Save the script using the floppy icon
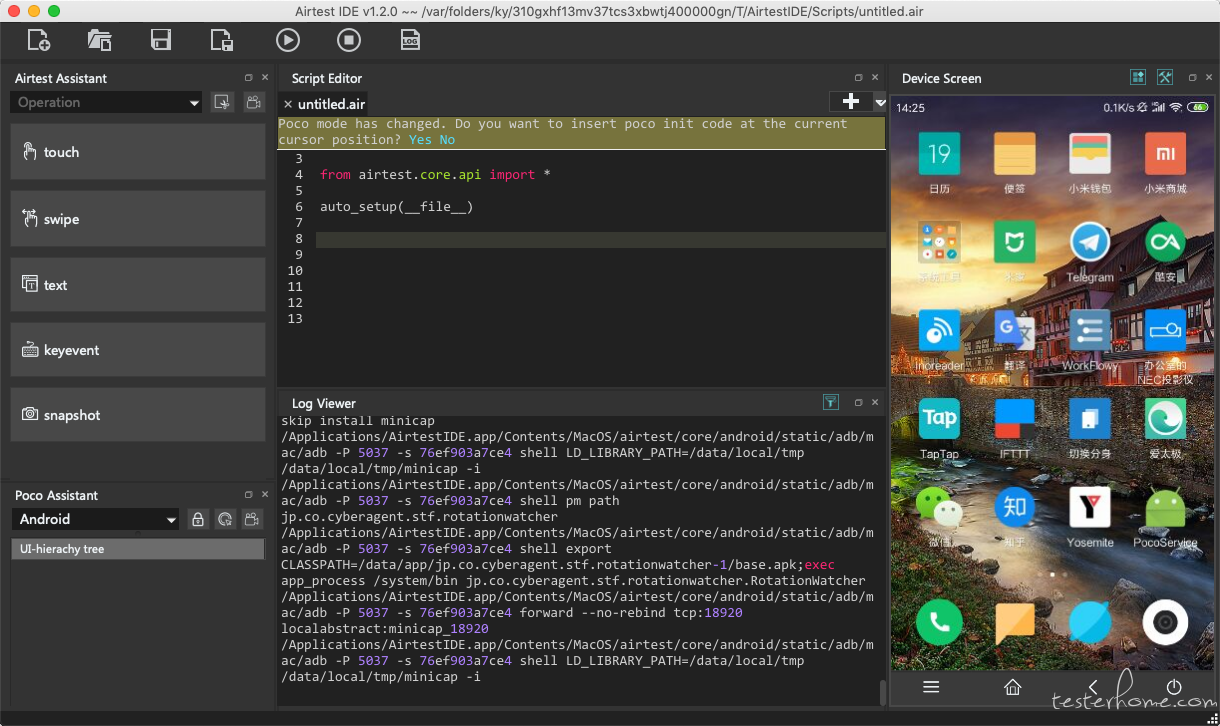1220x726 pixels. tap(160, 40)
